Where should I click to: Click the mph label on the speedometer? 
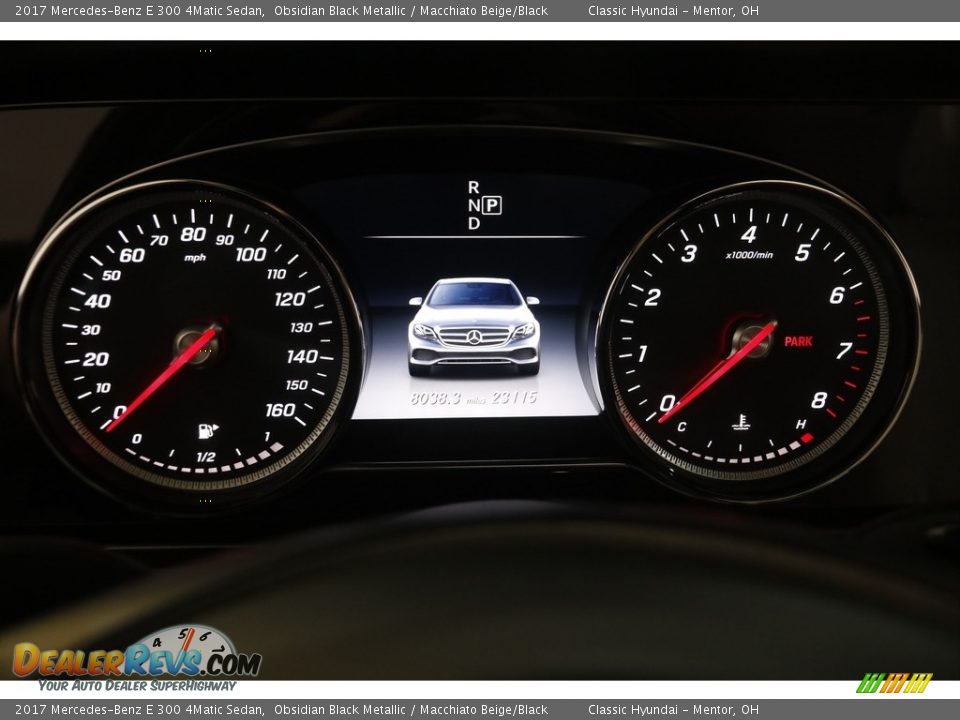coord(195,258)
